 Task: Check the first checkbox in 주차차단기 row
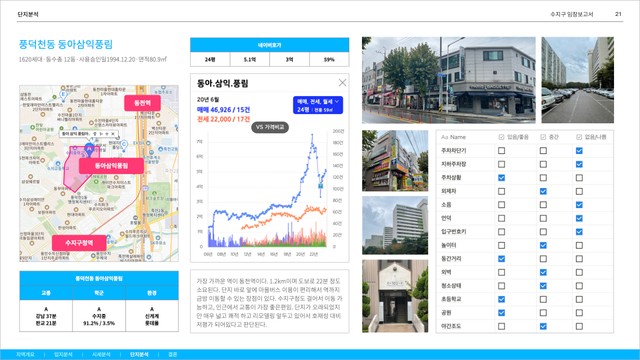(x=501, y=151)
